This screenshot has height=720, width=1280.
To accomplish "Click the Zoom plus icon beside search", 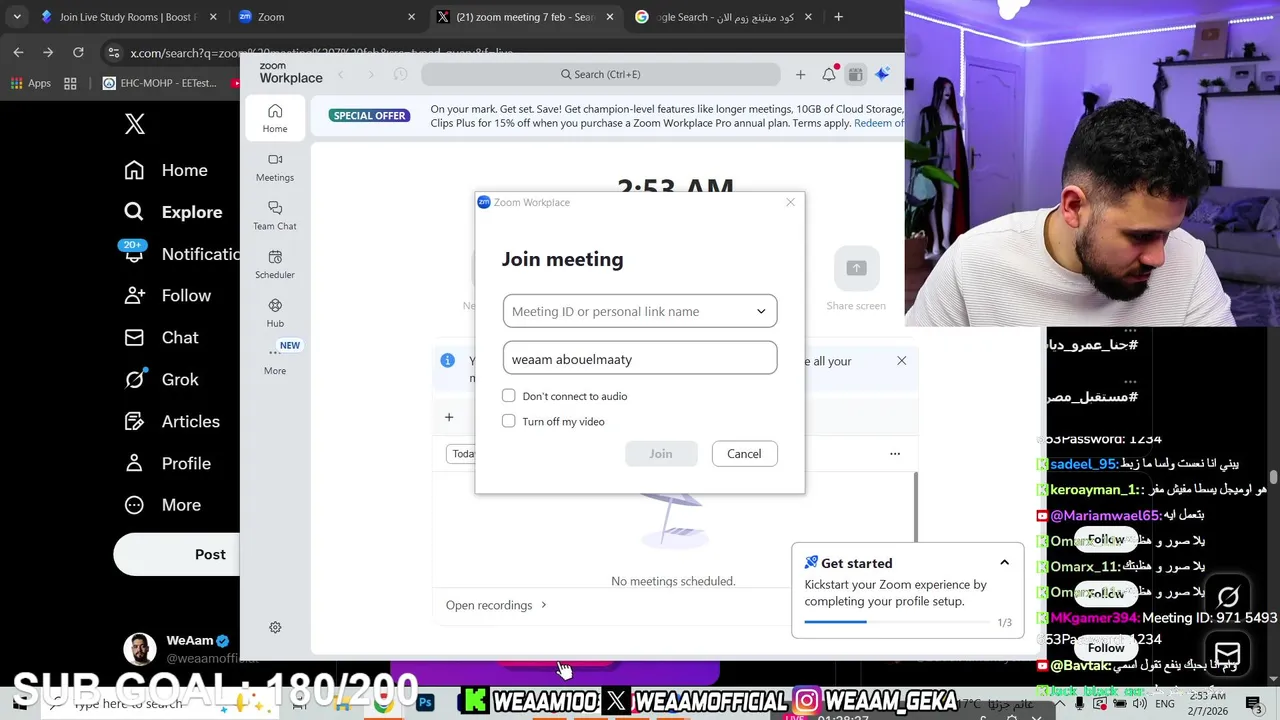I will point(800,74).
